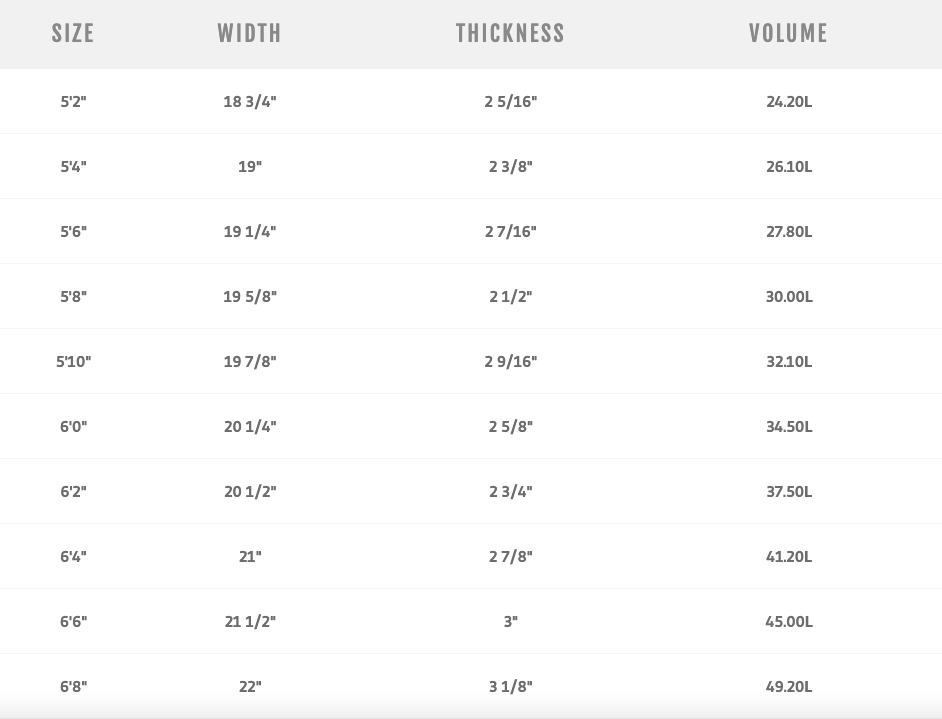The width and height of the screenshot is (942, 719).
Task: Select the 5'2" size cell
Action: (73, 101)
